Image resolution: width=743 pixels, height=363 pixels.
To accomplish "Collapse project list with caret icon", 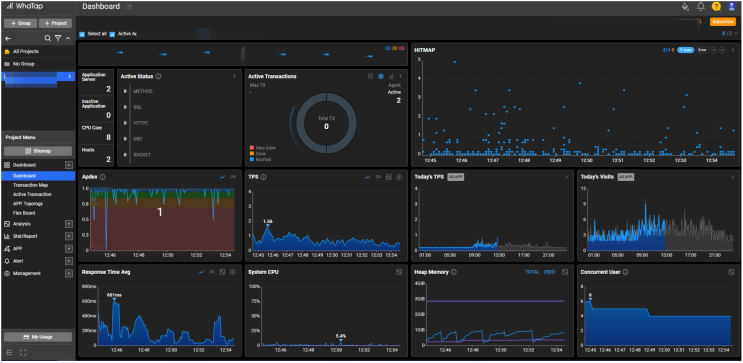I will [x=68, y=38].
